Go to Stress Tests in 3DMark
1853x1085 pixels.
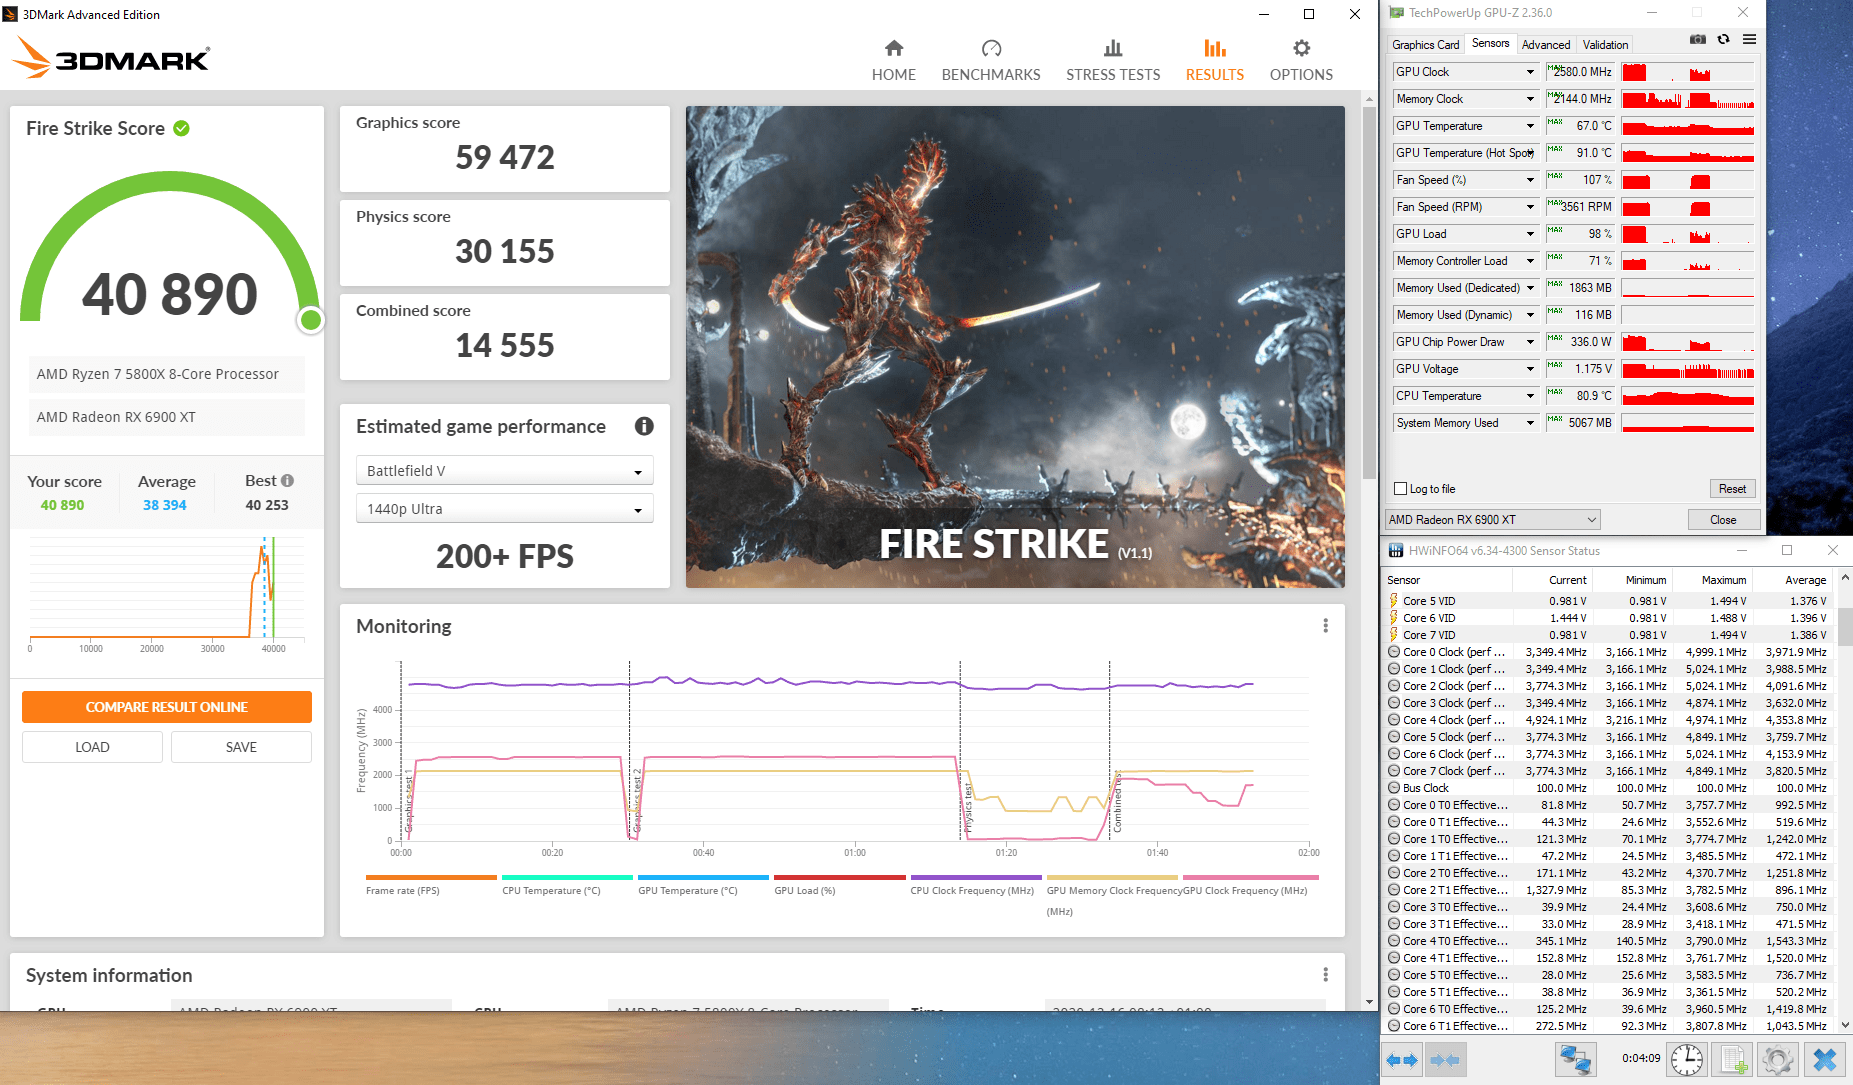(1113, 60)
